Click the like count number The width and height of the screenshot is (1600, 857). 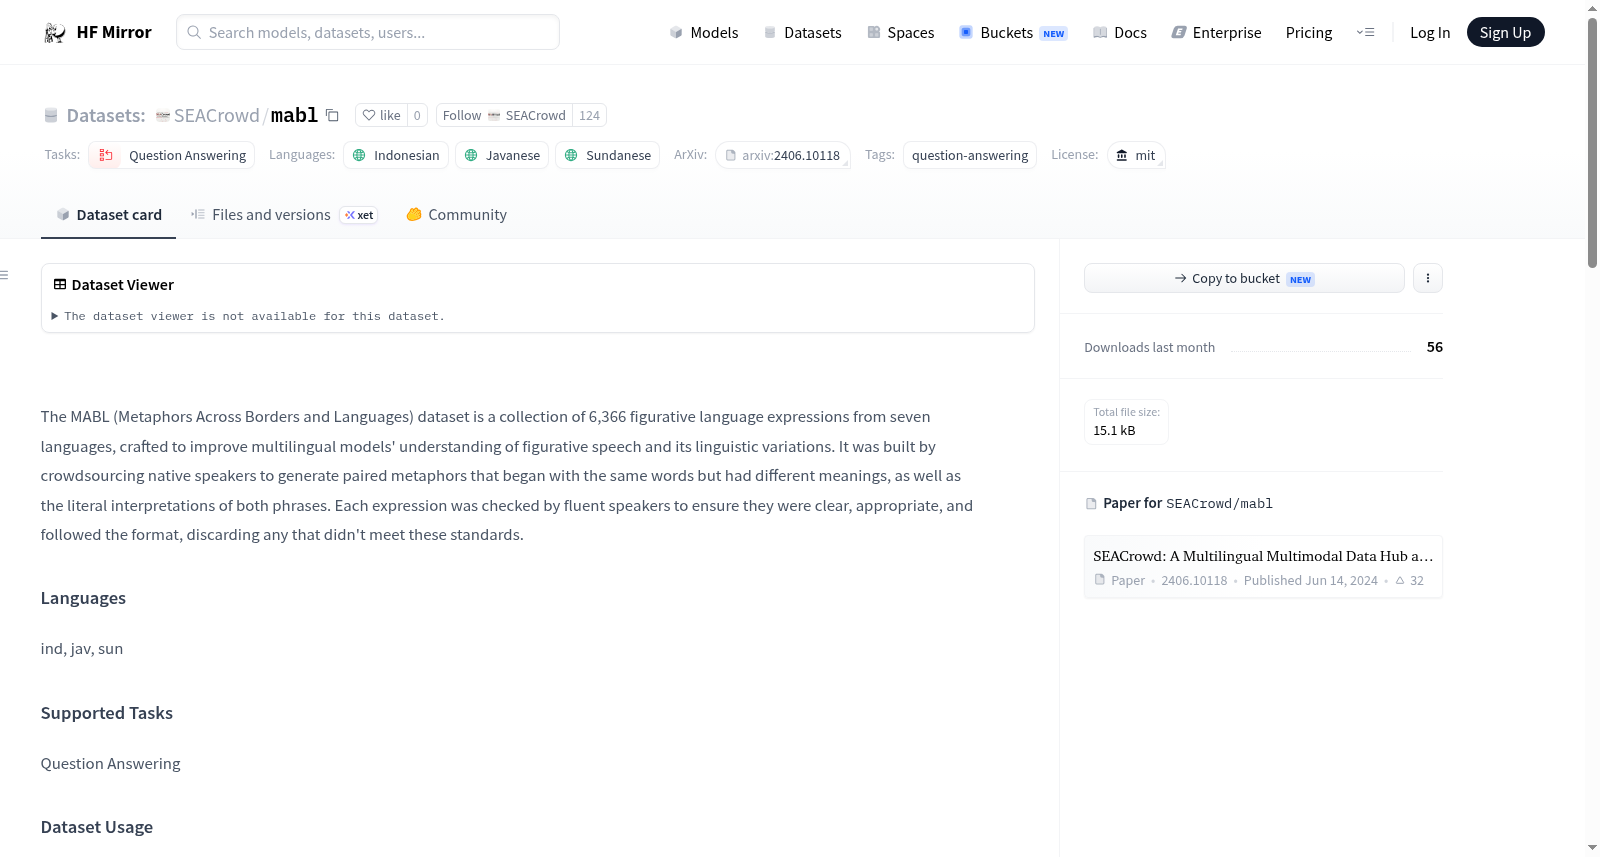click(x=417, y=116)
